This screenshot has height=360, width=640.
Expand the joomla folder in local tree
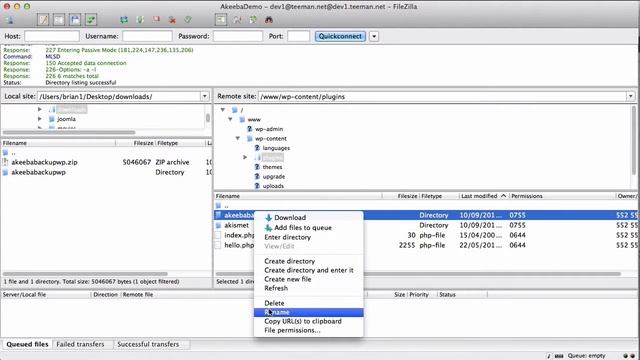40,119
